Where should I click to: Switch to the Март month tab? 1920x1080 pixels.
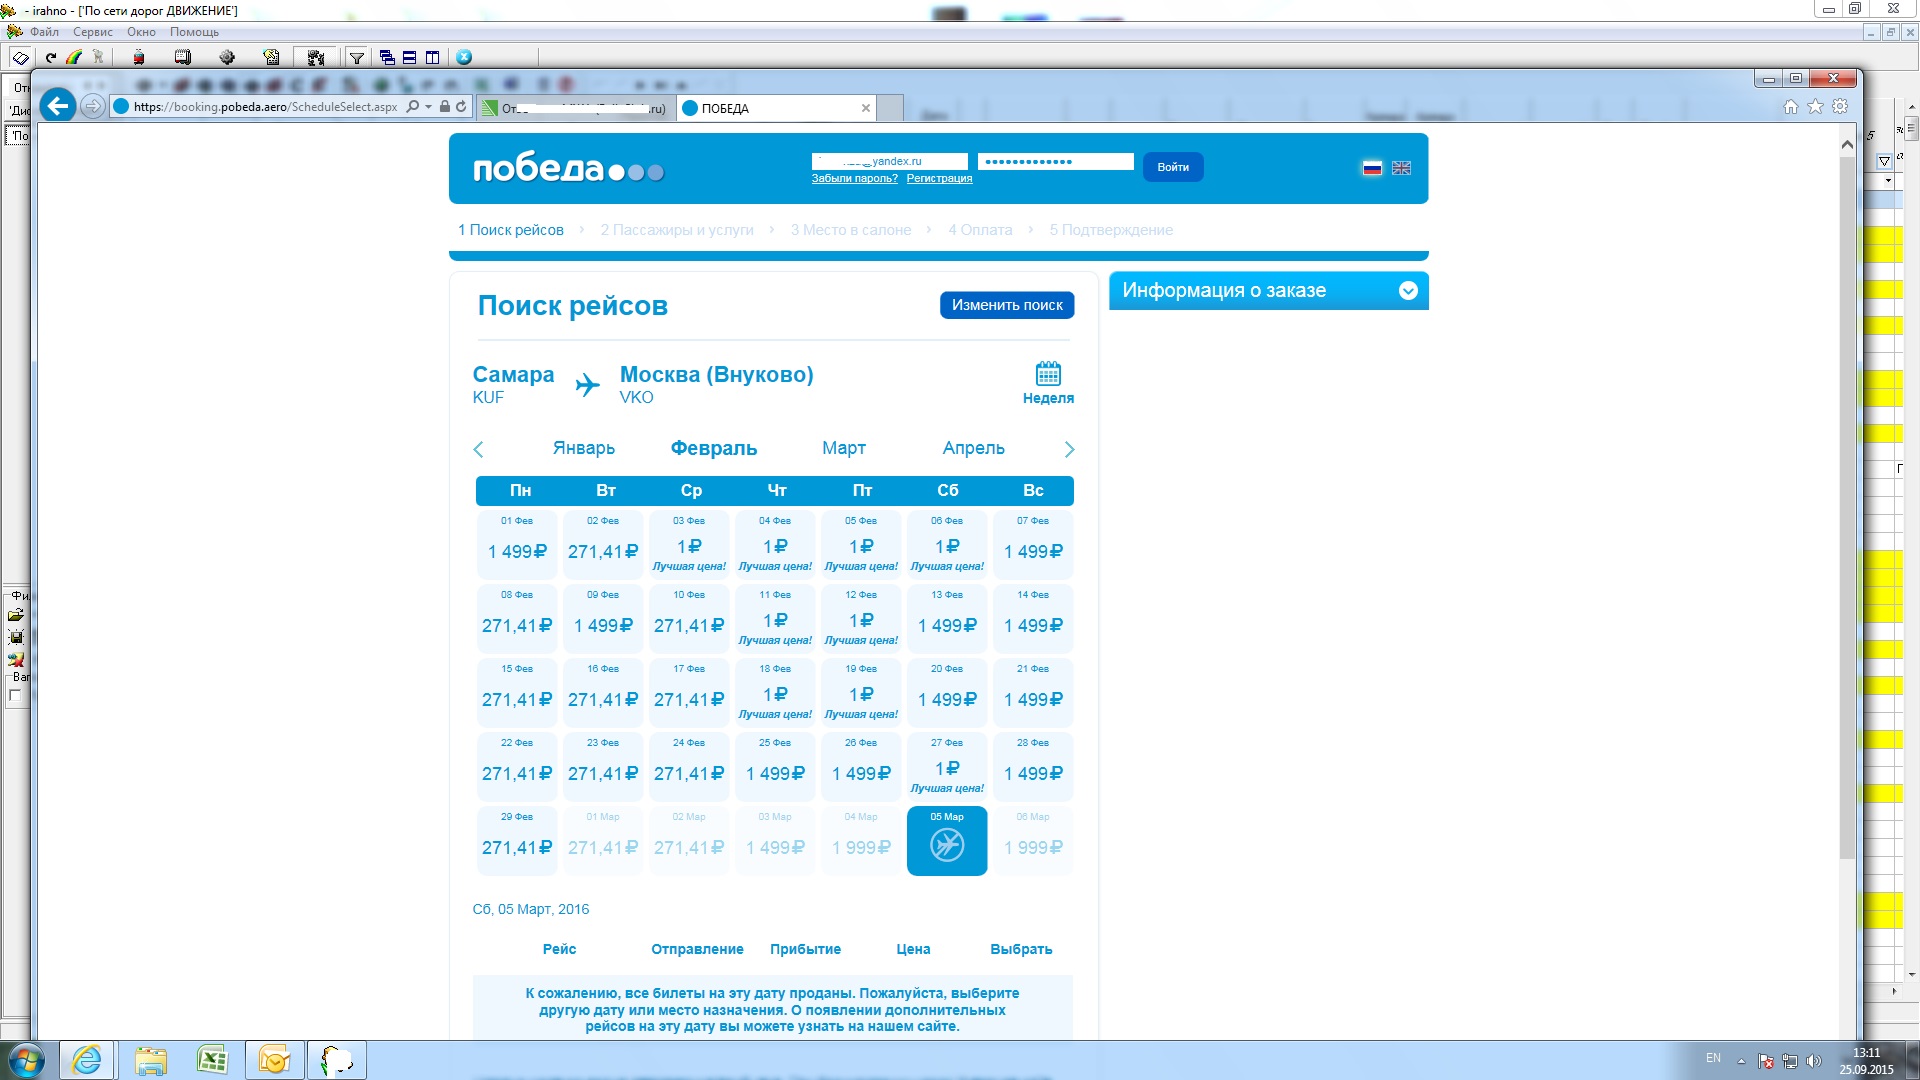point(844,448)
